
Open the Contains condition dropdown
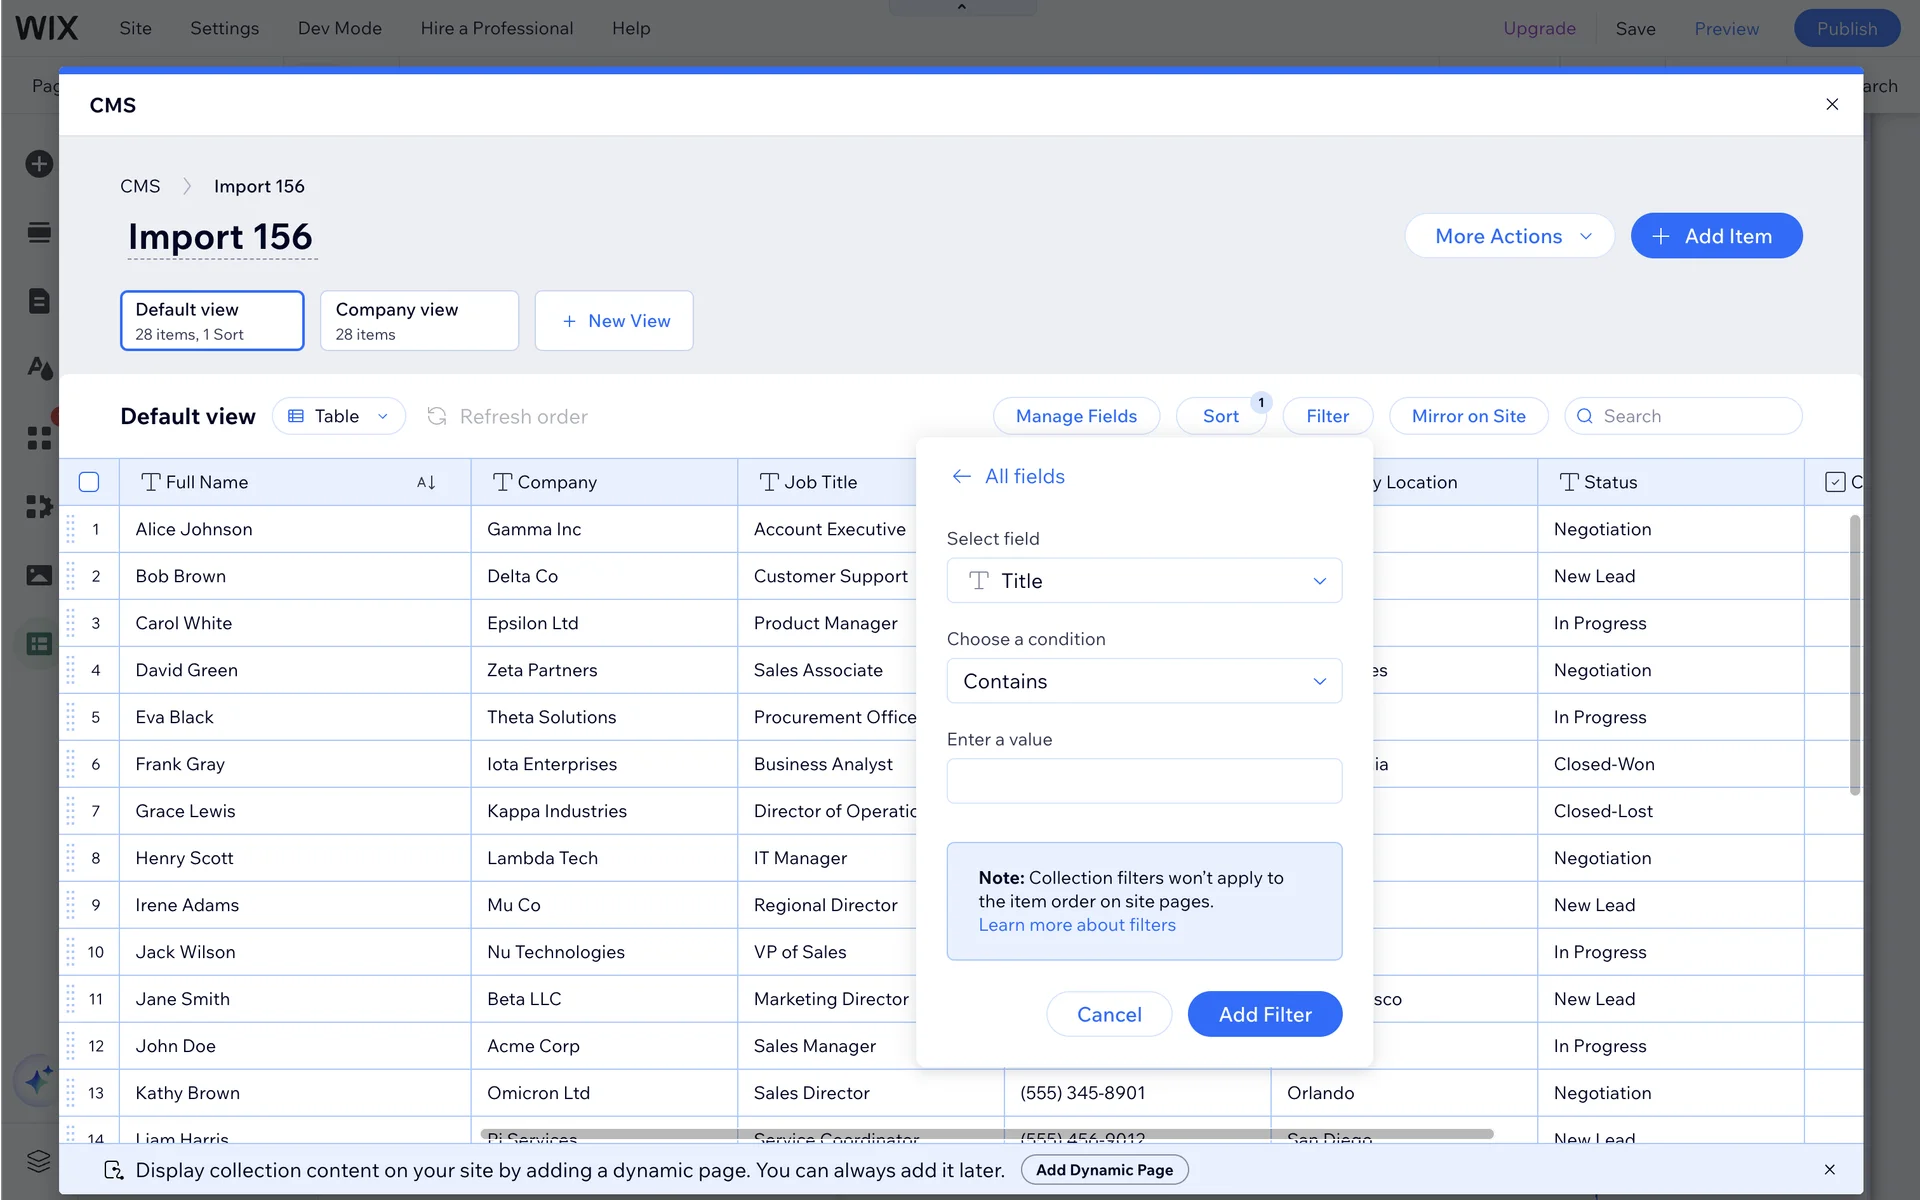(x=1144, y=681)
